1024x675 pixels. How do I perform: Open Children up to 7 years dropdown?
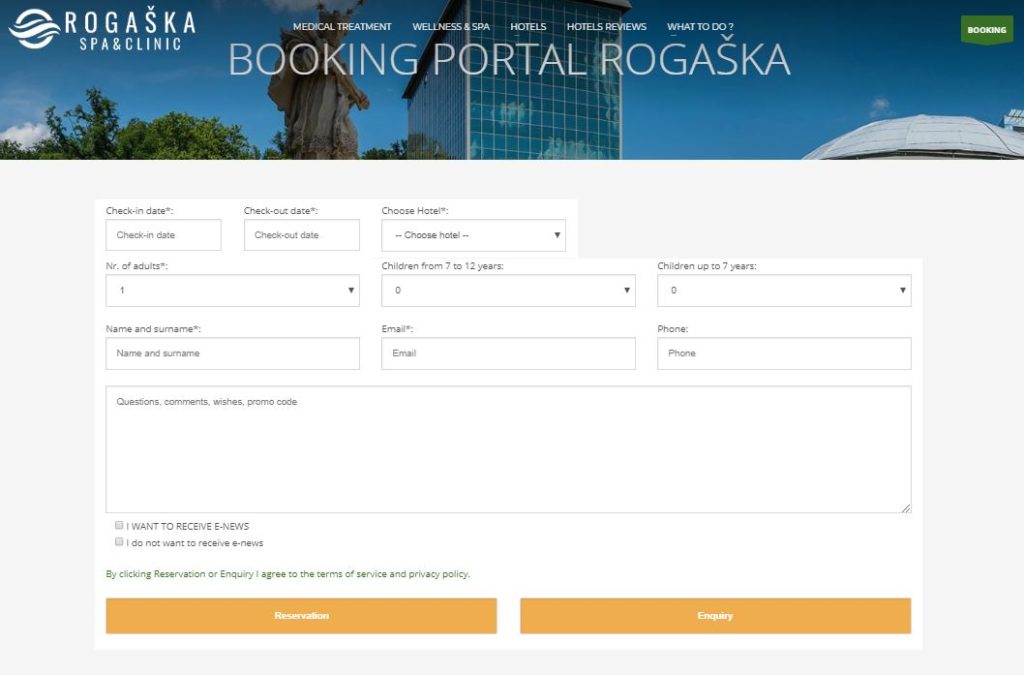(784, 290)
